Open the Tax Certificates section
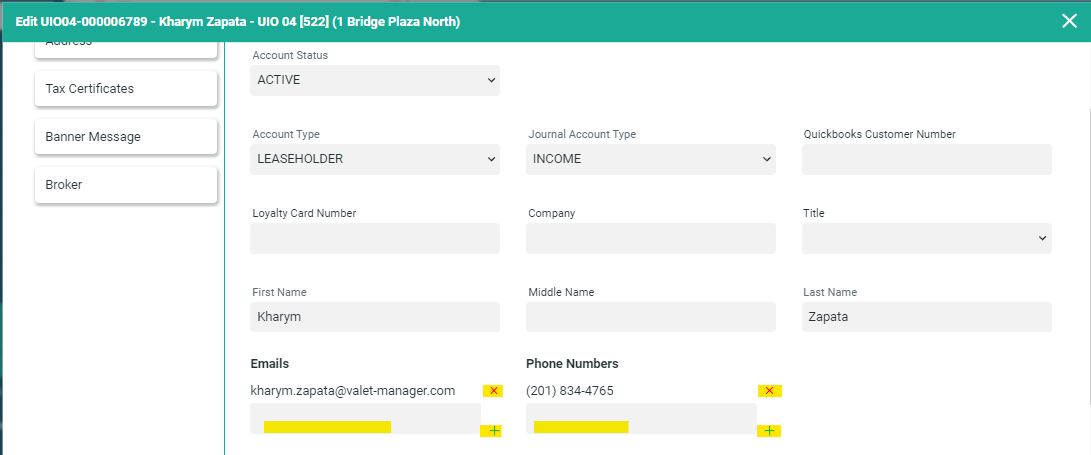The height and width of the screenshot is (455, 1091). tap(126, 89)
